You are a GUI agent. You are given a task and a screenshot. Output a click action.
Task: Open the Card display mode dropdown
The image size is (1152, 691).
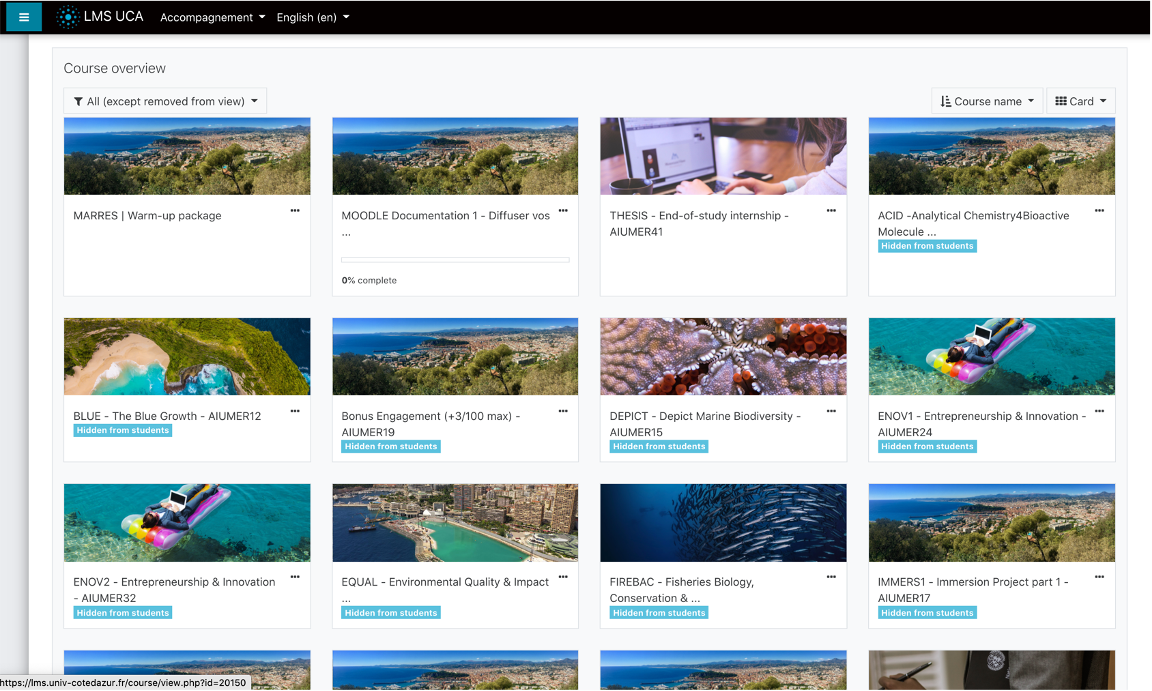click(x=1081, y=101)
